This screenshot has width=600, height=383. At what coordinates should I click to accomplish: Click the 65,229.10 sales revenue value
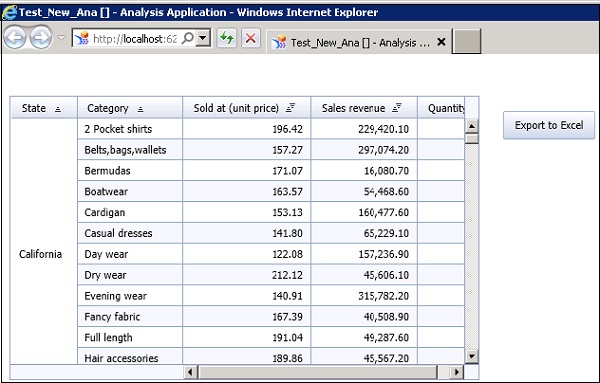(386, 233)
